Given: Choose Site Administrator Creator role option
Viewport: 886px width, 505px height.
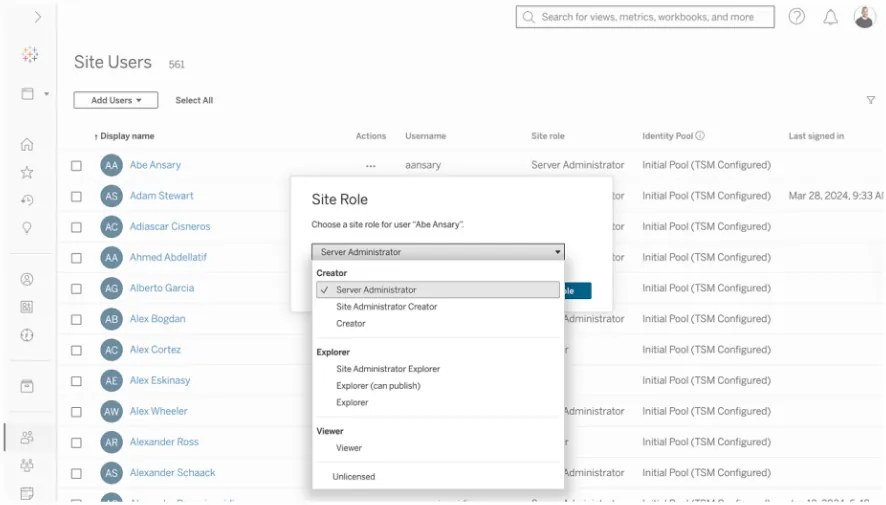Looking at the screenshot, I should [x=386, y=307].
